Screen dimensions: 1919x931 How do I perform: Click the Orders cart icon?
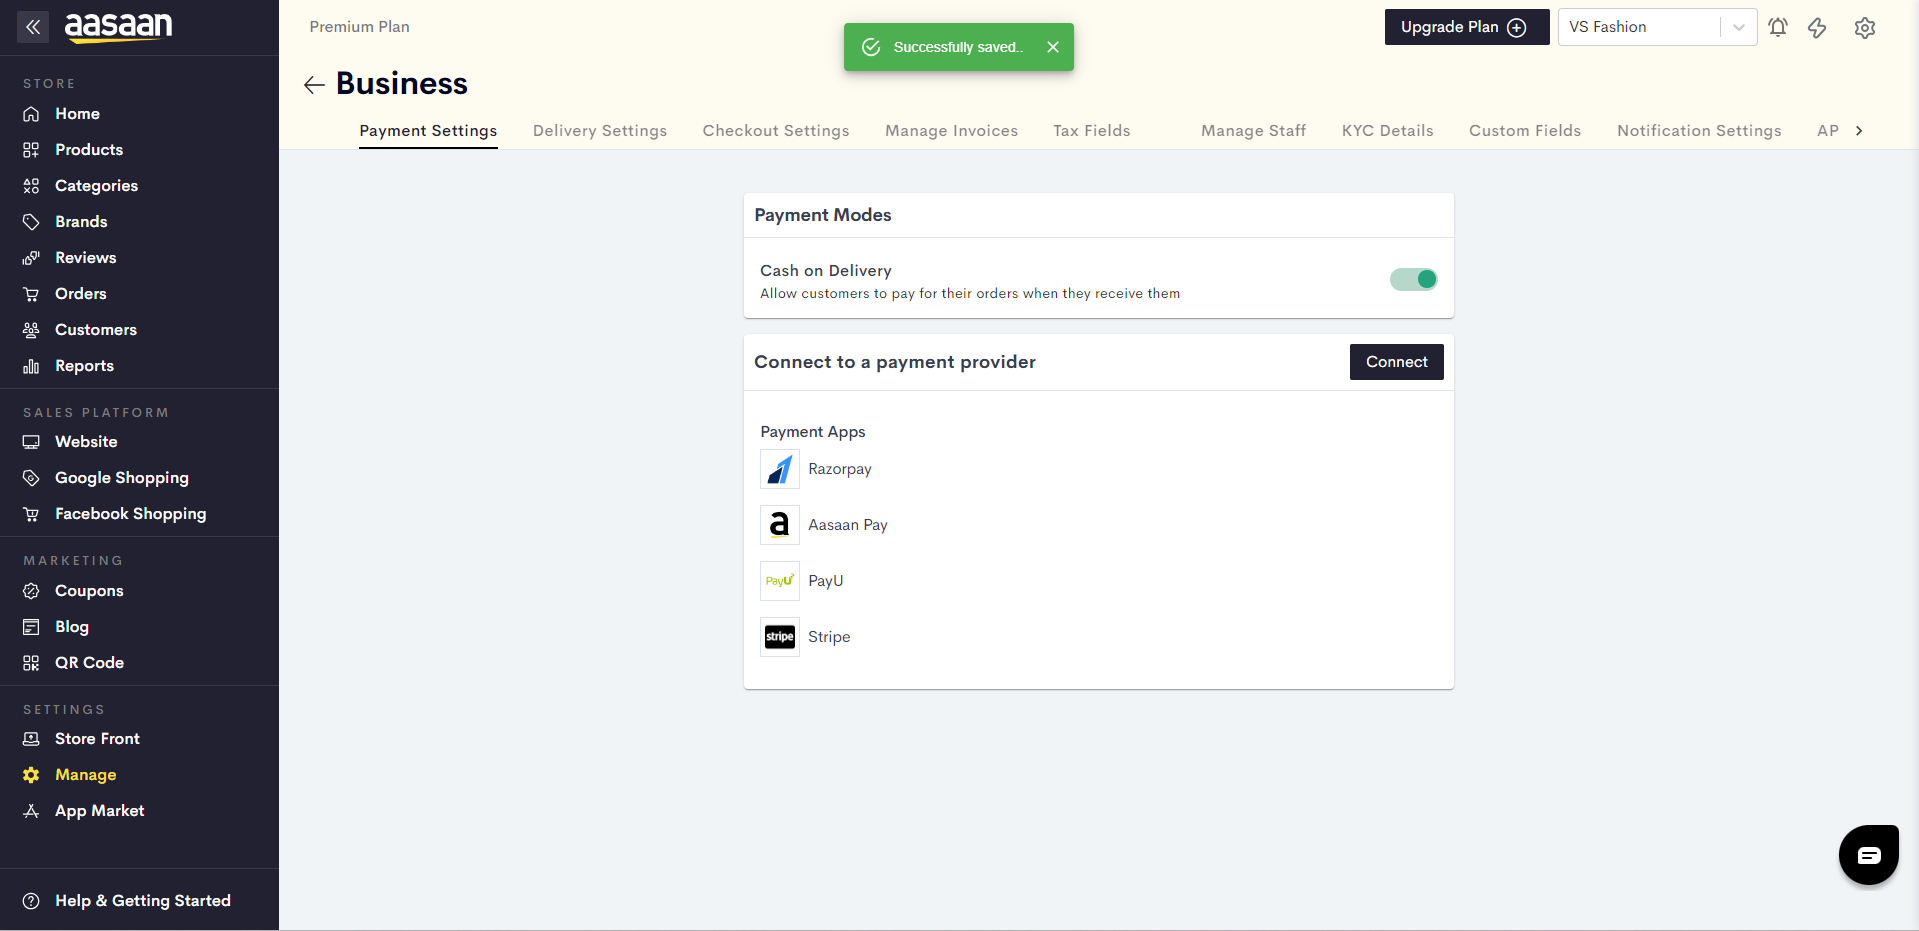tap(31, 294)
